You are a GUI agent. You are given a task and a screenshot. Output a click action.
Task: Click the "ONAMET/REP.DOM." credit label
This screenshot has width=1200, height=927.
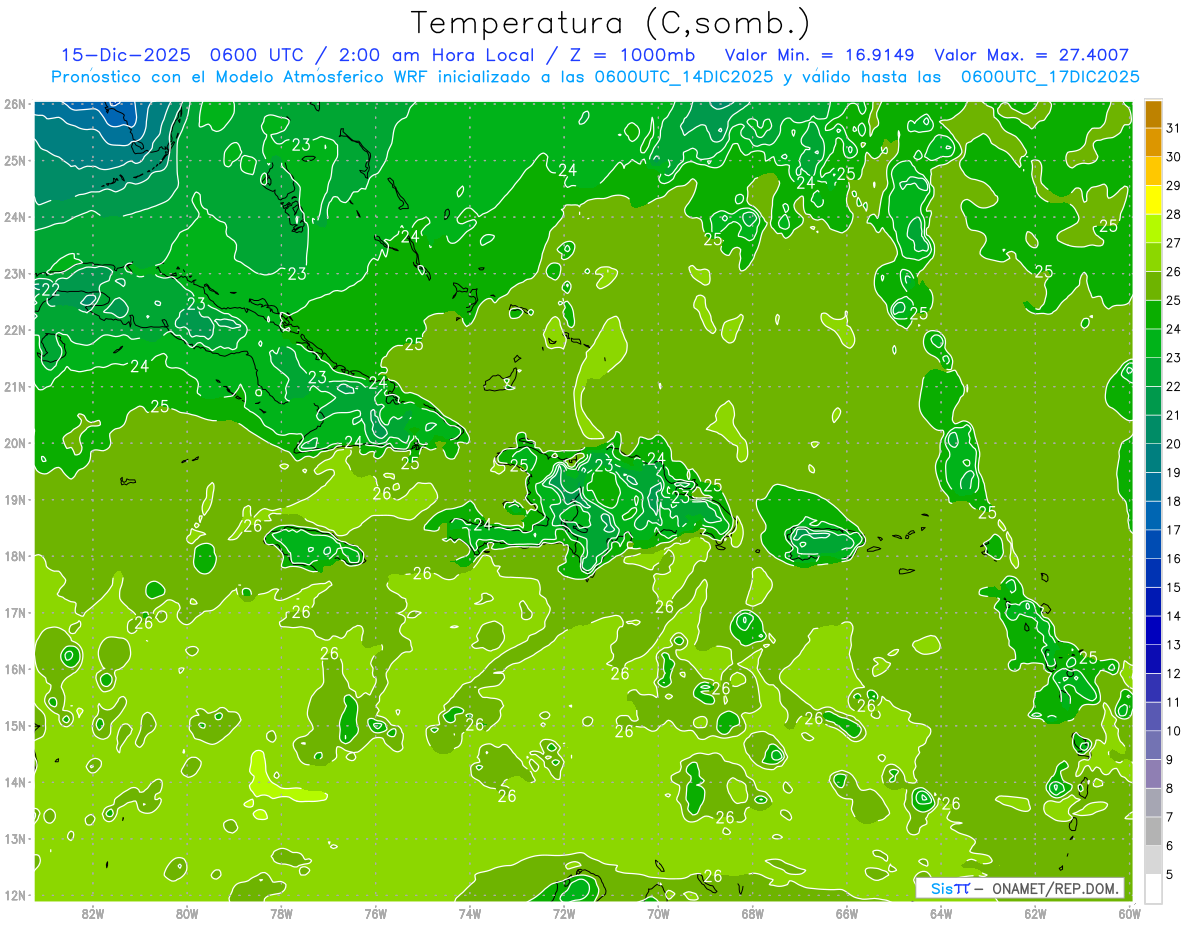coord(1057,889)
